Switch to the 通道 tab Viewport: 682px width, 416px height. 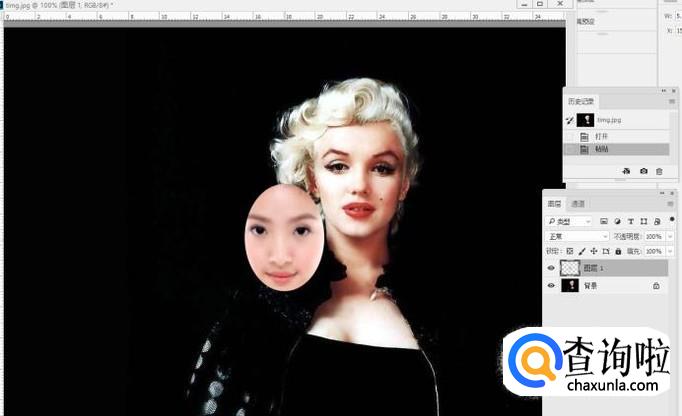point(578,204)
